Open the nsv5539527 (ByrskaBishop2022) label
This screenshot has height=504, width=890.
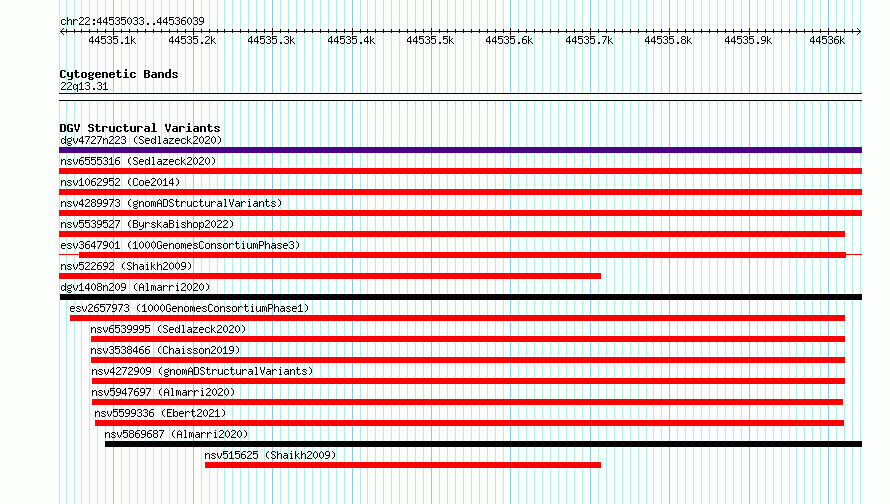point(147,224)
